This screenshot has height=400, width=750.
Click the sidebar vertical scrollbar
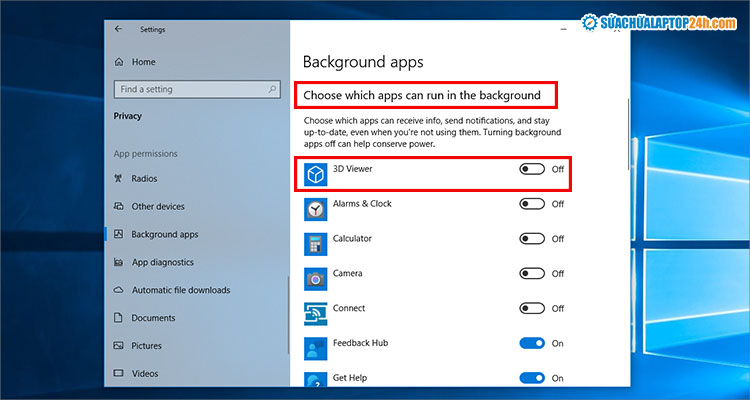coord(288,315)
